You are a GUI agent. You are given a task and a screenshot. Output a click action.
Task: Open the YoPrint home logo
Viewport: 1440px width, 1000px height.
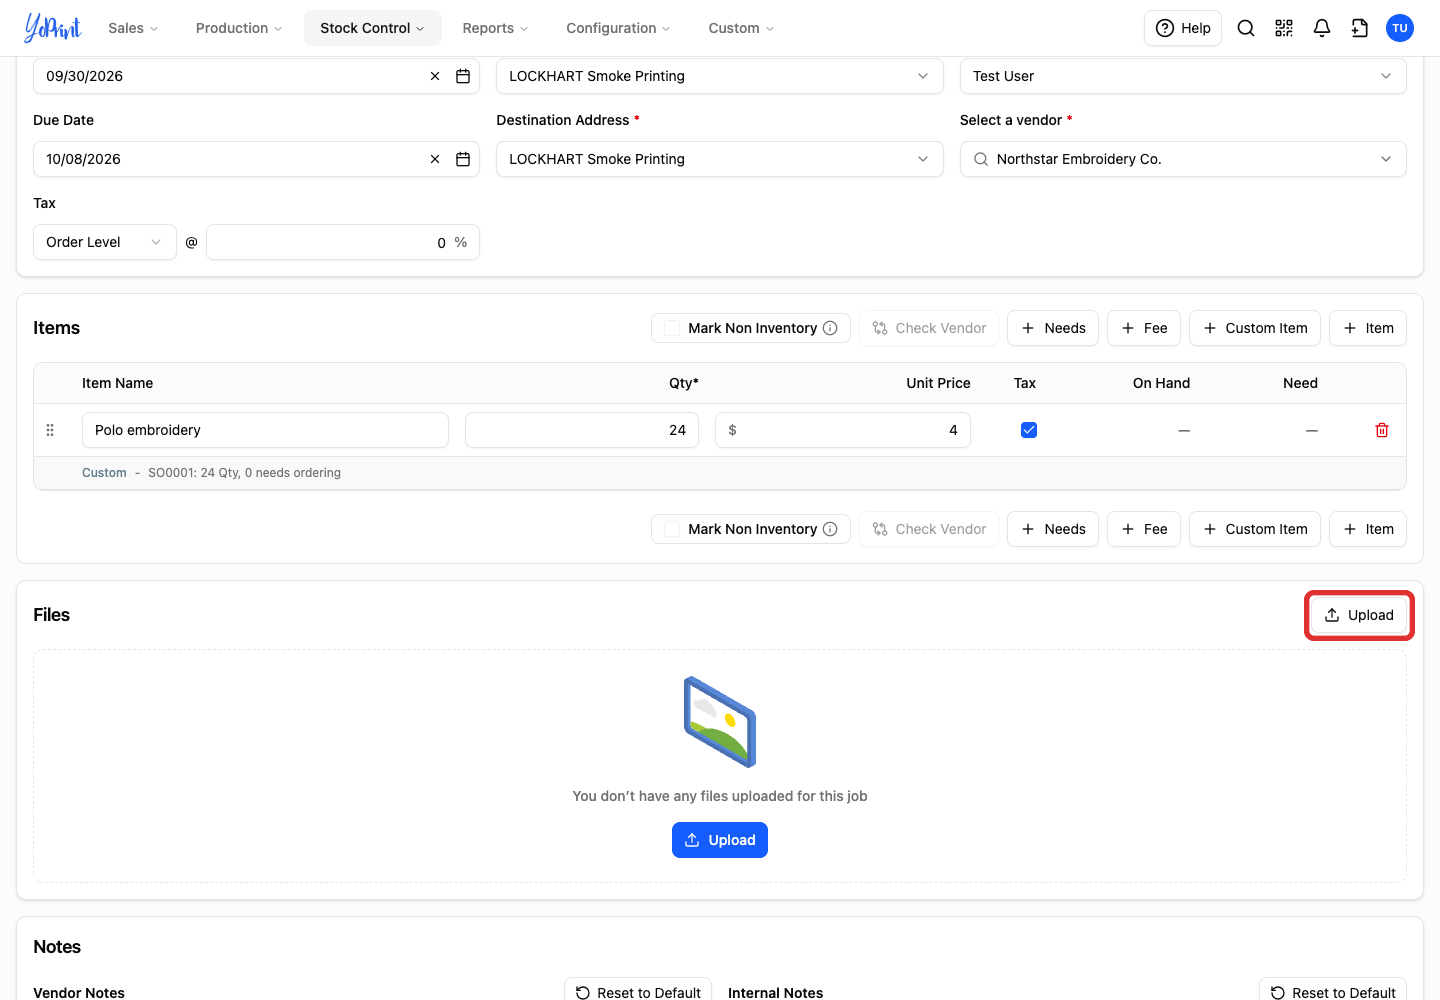click(x=53, y=28)
